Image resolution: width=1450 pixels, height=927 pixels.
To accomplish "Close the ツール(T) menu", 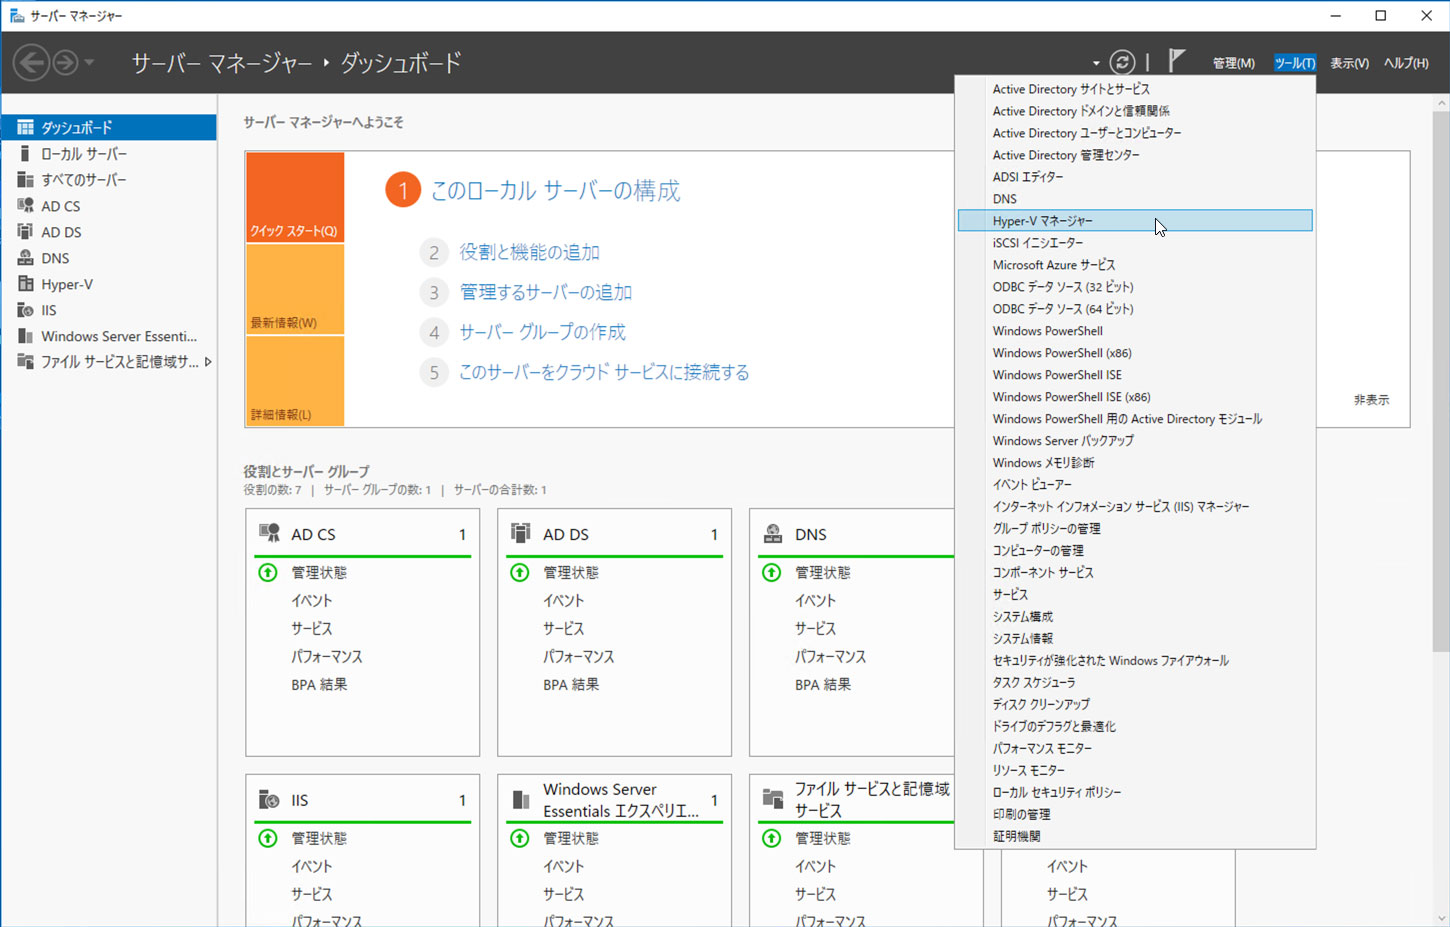I will pyautogui.click(x=1294, y=63).
